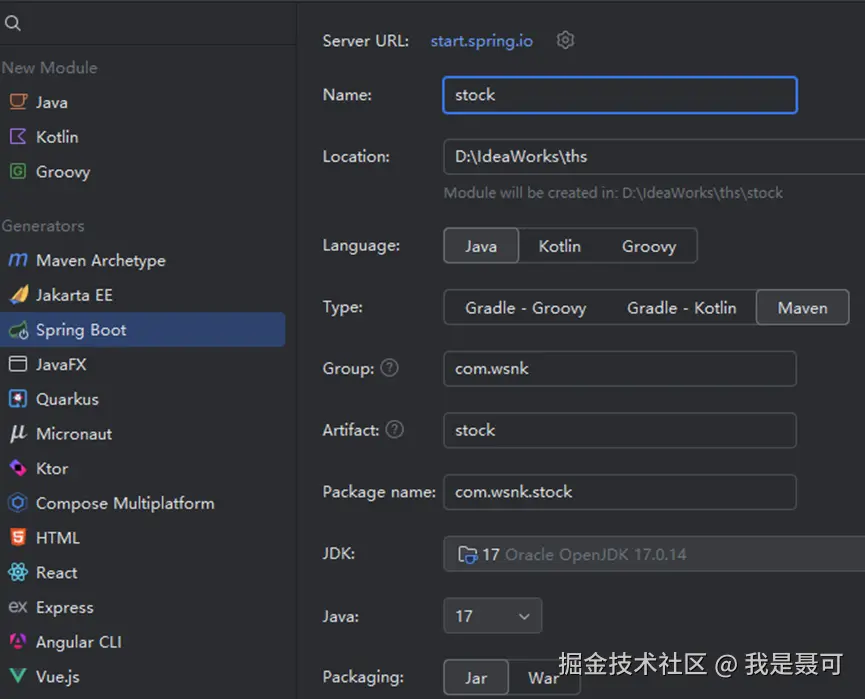Image resolution: width=865 pixels, height=699 pixels.
Task: Click the Location field D:\IdeaWorks\ths
Action: (x=654, y=157)
